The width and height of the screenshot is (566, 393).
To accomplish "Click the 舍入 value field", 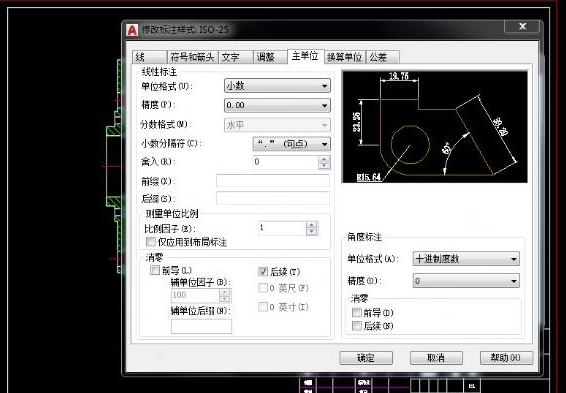I will coord(285,162).
